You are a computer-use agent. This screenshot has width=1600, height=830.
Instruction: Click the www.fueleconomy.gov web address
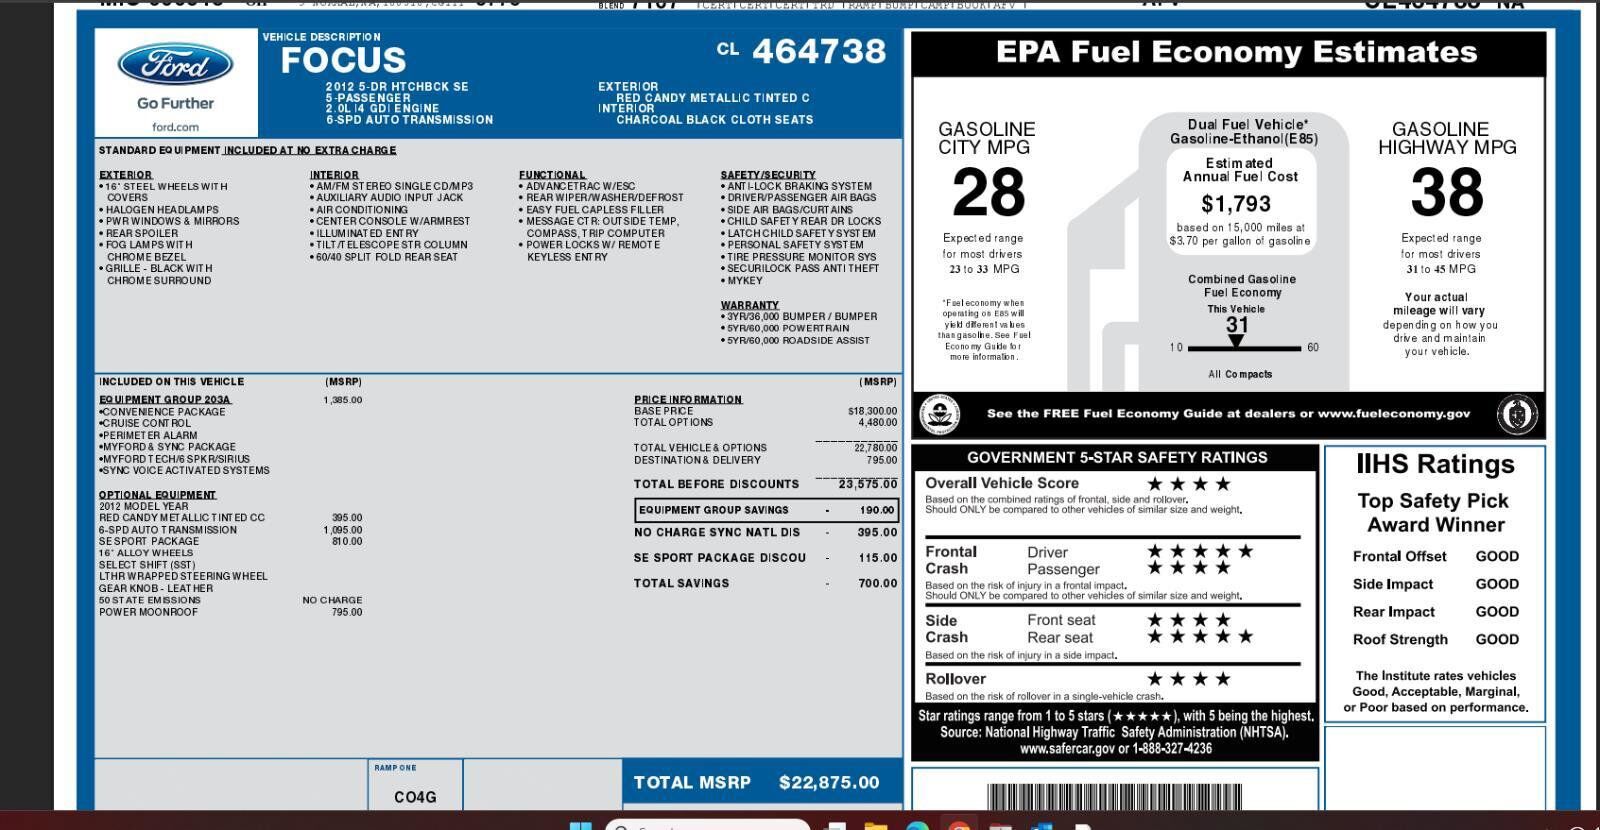1393,414
